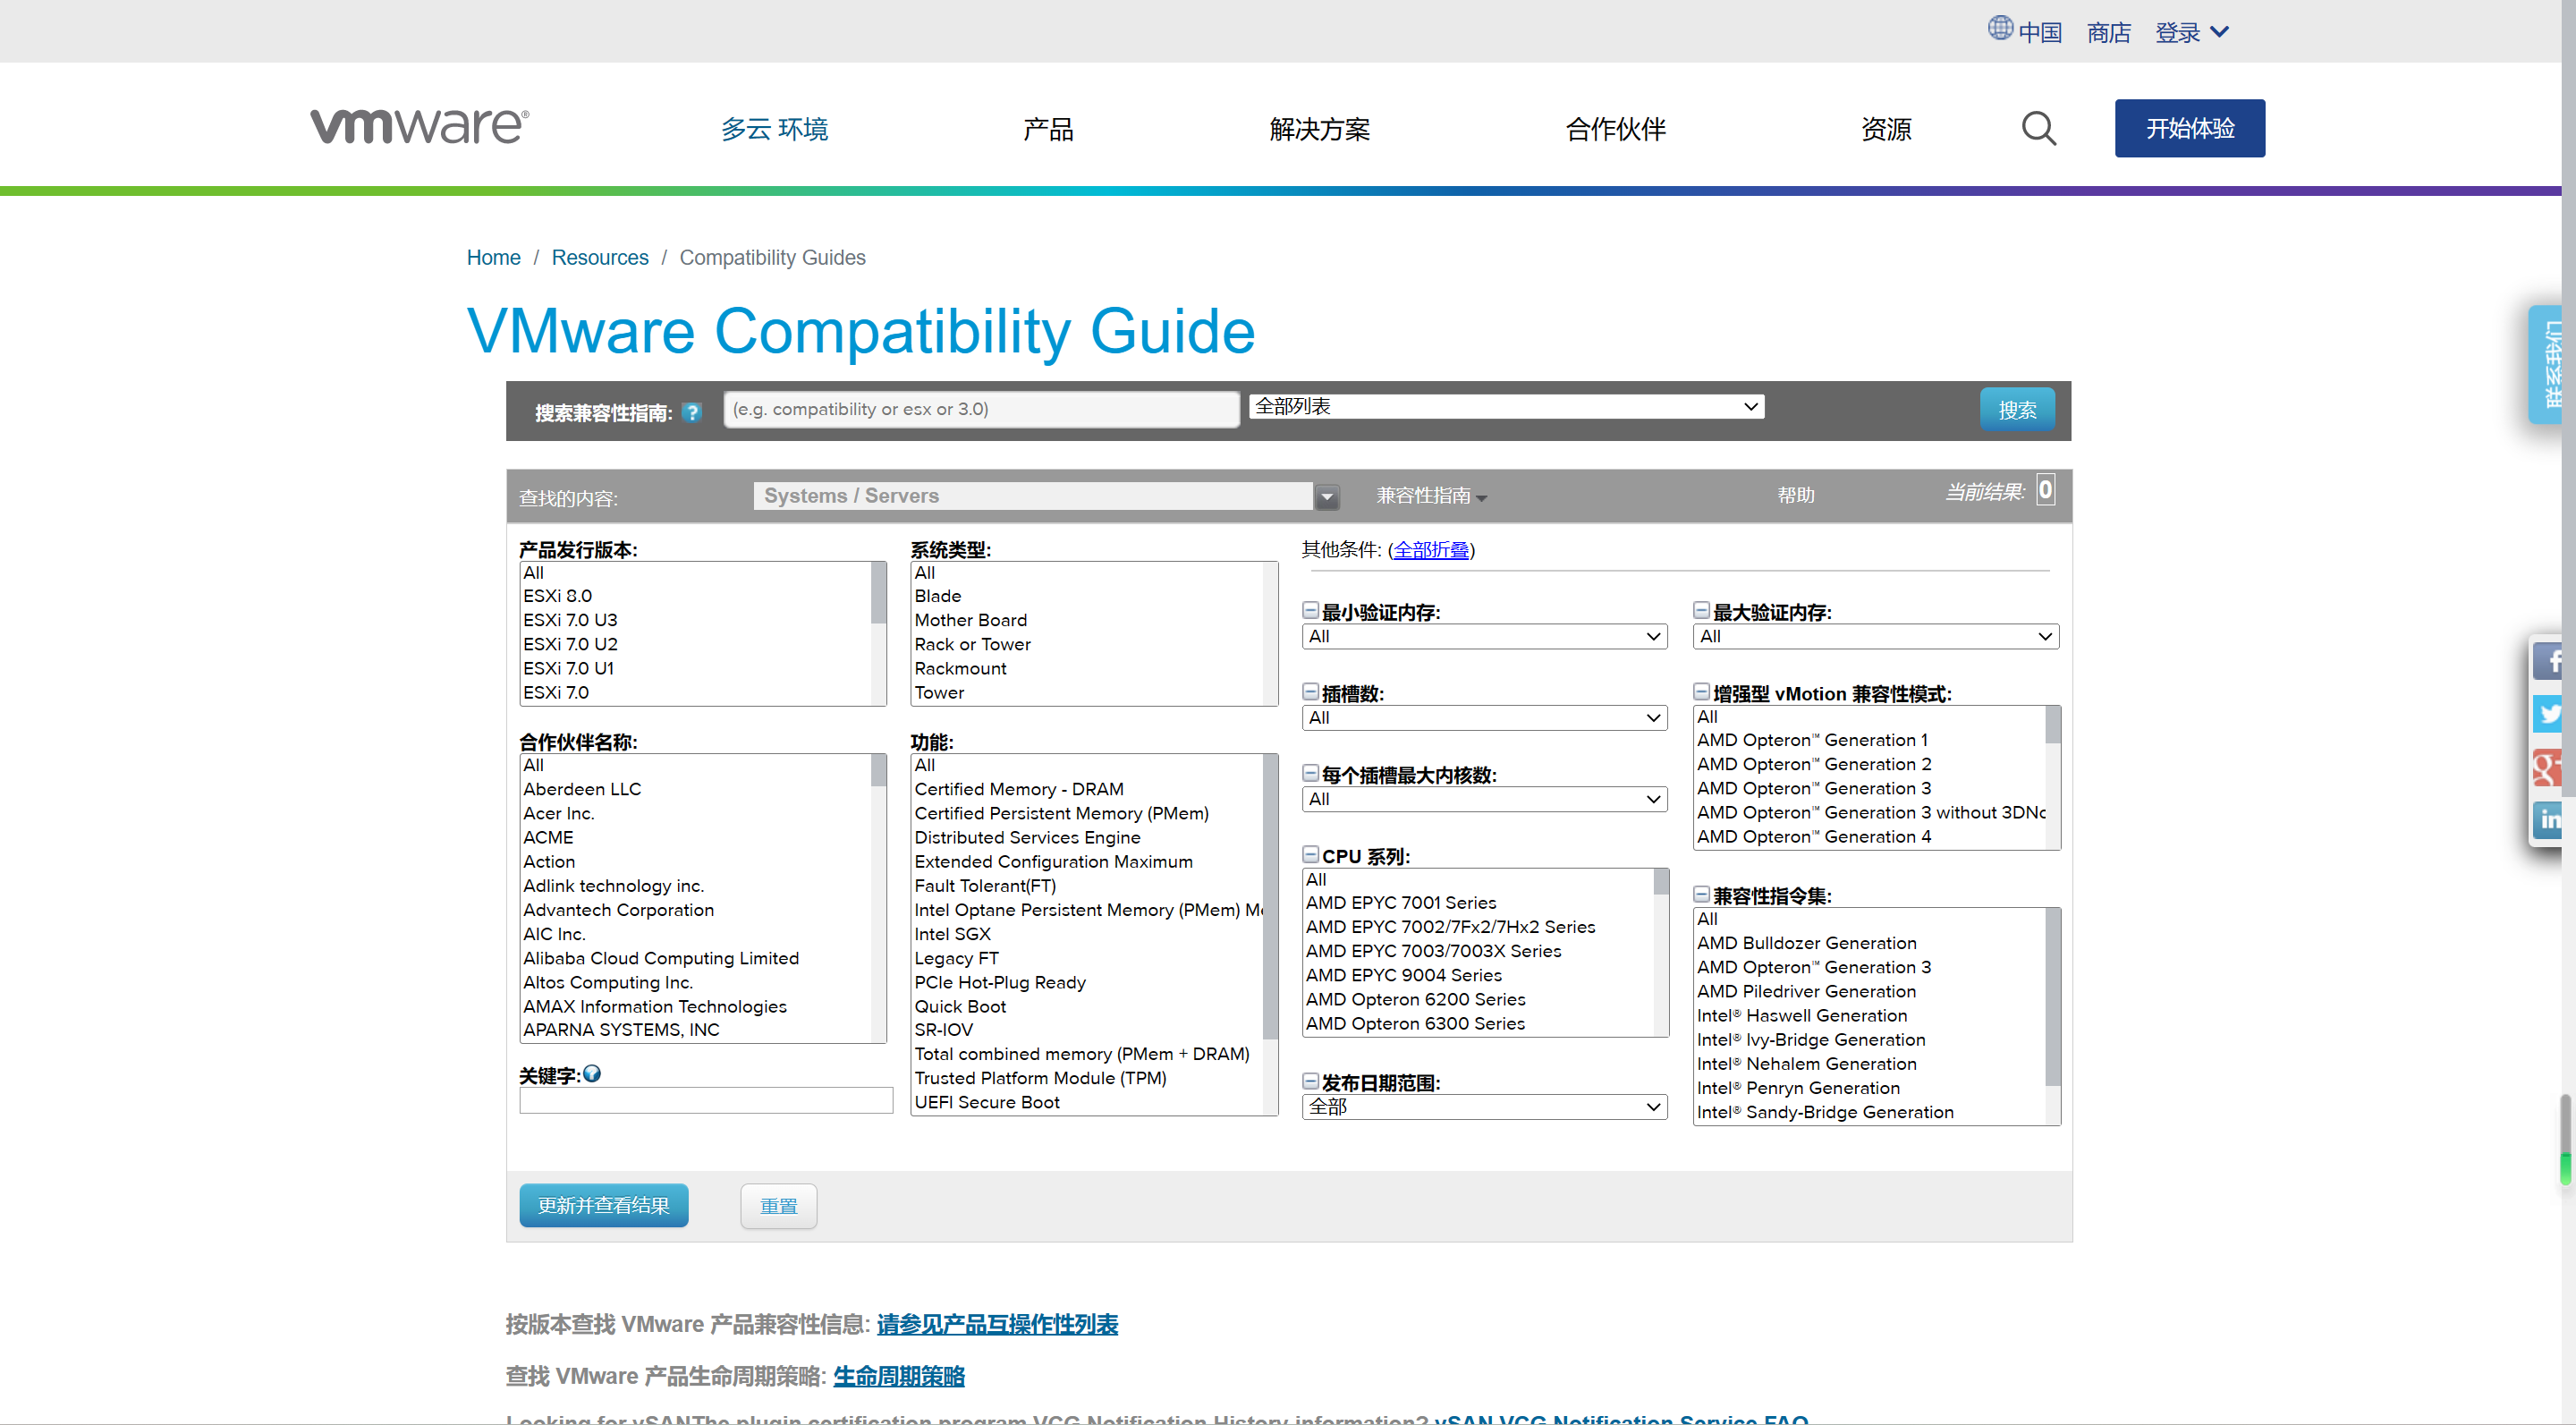Go to Home breadcrumb
Screen dimensions: 2576x1425
click(493, 258)
